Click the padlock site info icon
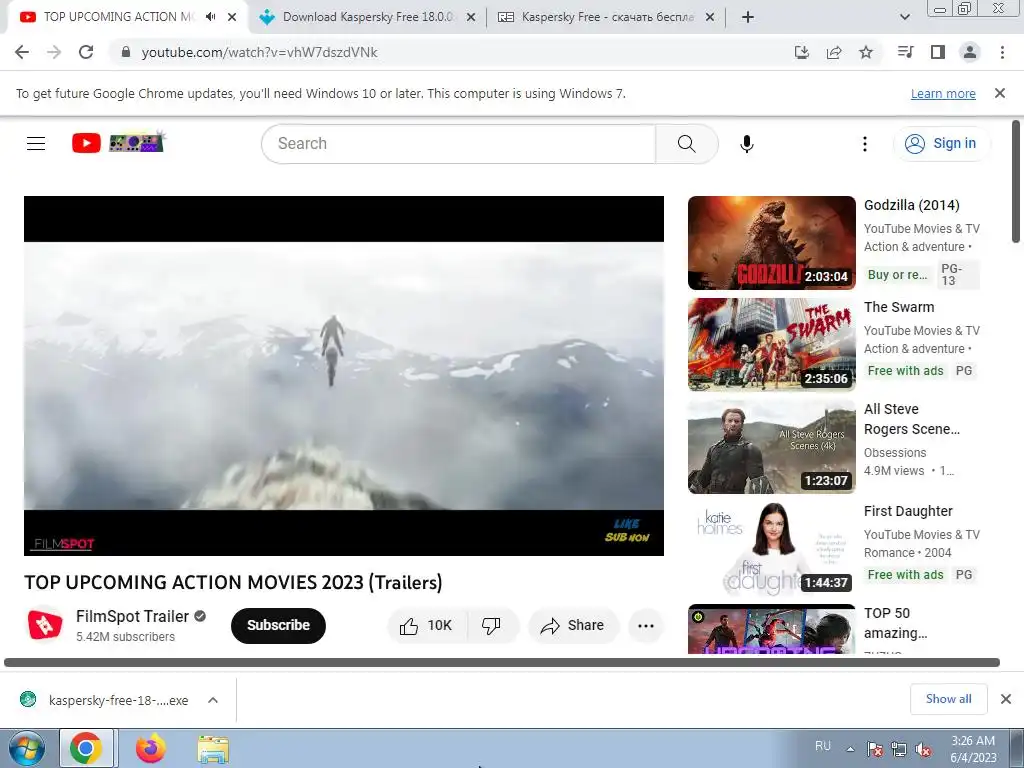Screen dimensions: 1024x768 pyautogui.click(x=126, y=52)
